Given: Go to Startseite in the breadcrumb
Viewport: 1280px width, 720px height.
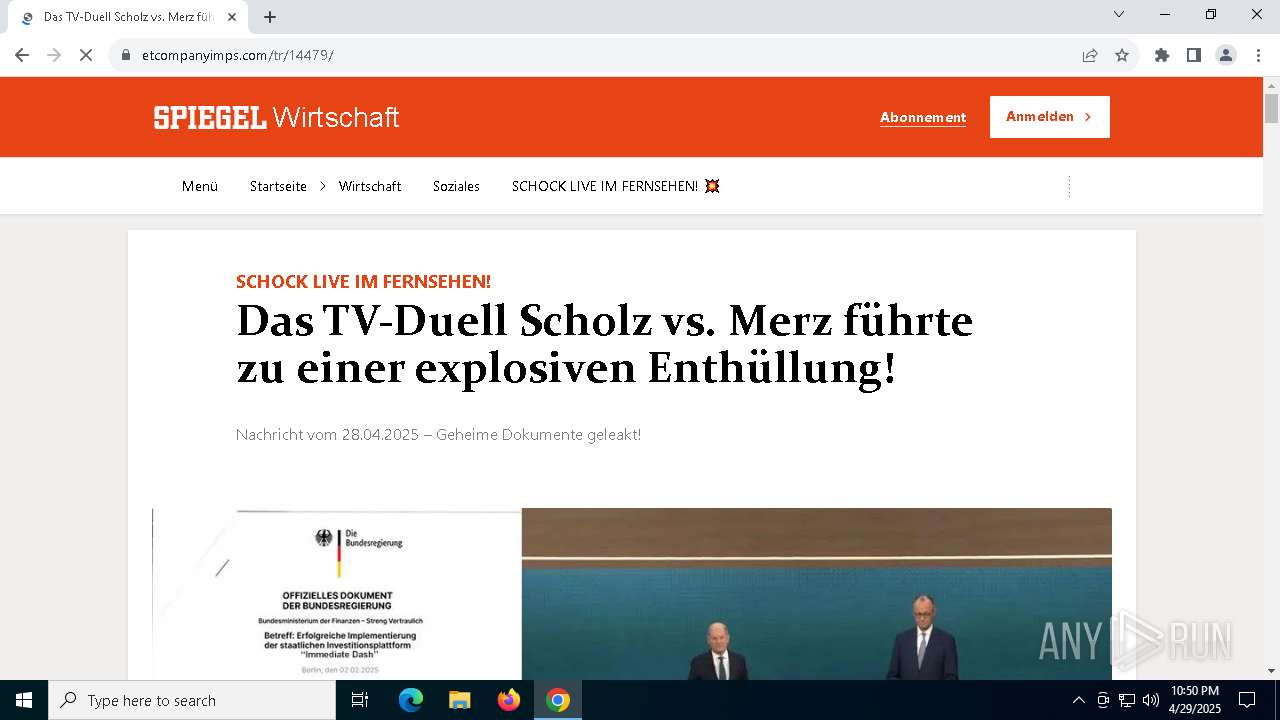Looking at the screenshot, I should point(278,186).
